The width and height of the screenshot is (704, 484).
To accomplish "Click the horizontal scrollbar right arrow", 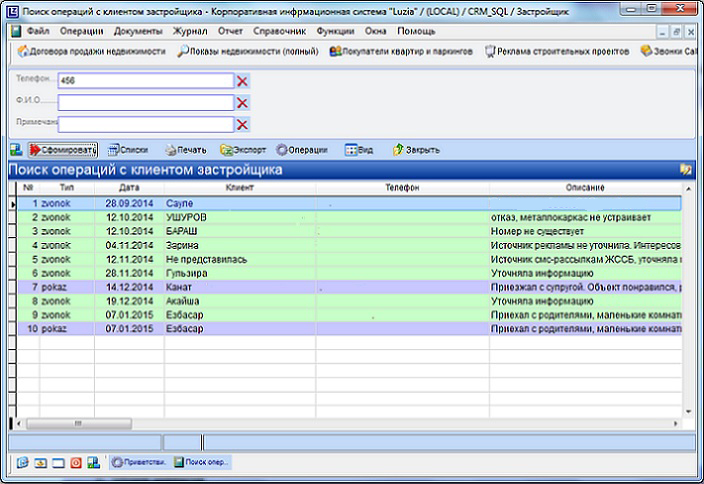I will tap(675, 423).
